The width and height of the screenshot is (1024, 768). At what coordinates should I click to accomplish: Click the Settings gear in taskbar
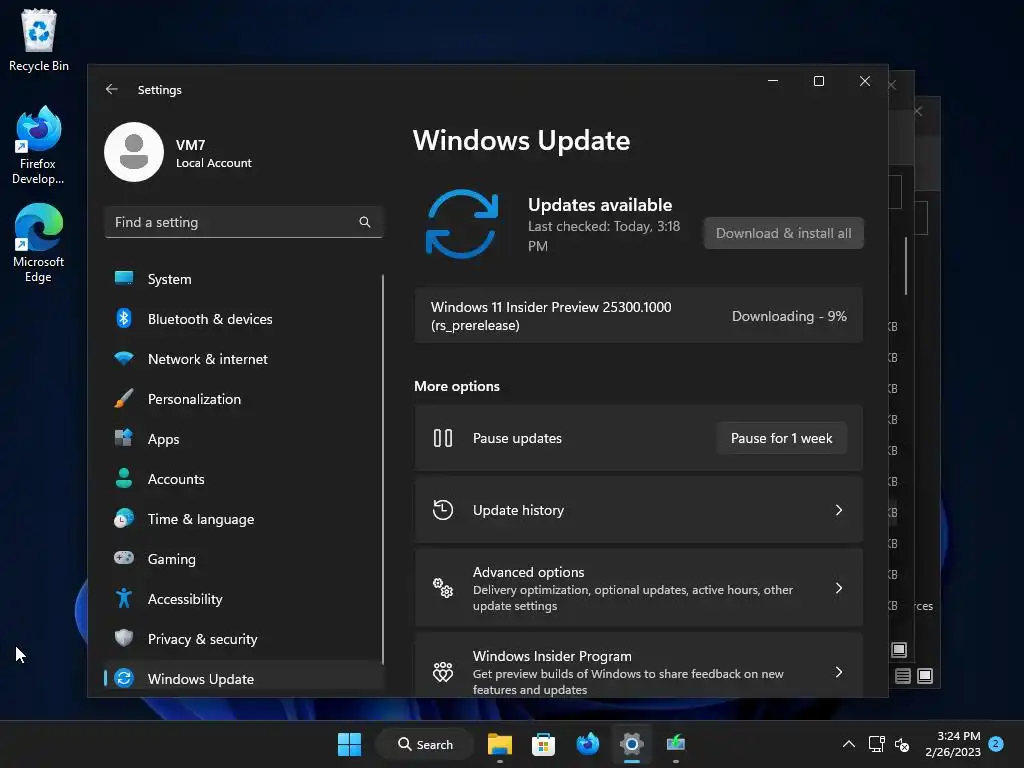pyautogui.click(x=632, y=744)
